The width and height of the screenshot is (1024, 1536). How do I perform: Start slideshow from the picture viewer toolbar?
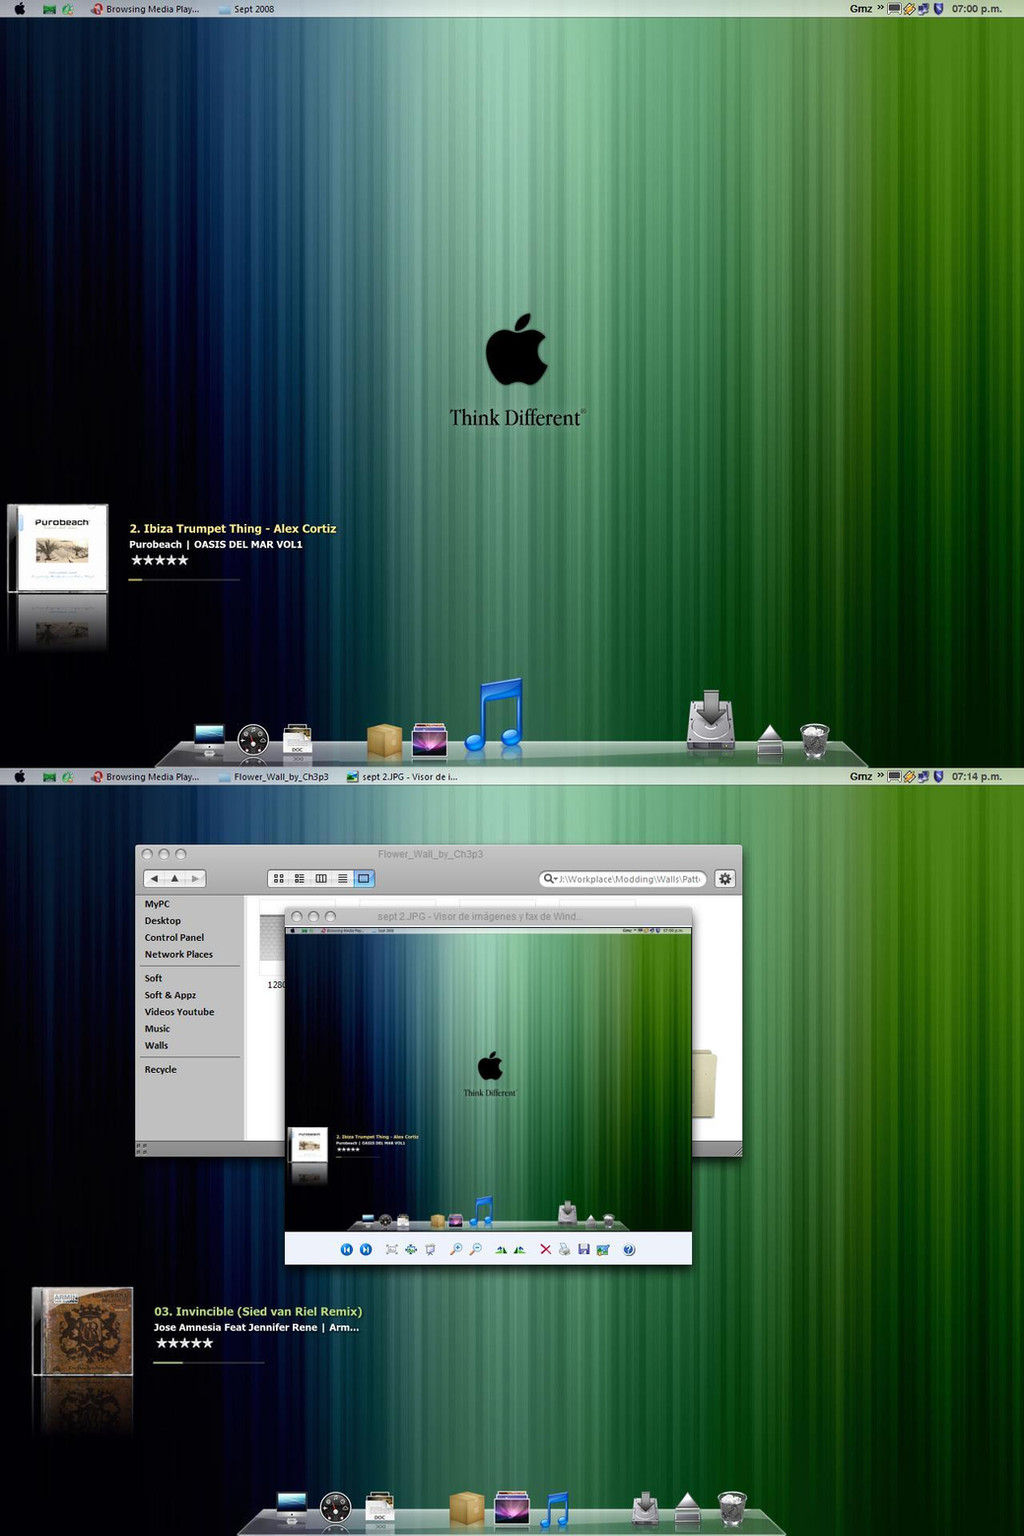pos(430,1249)
